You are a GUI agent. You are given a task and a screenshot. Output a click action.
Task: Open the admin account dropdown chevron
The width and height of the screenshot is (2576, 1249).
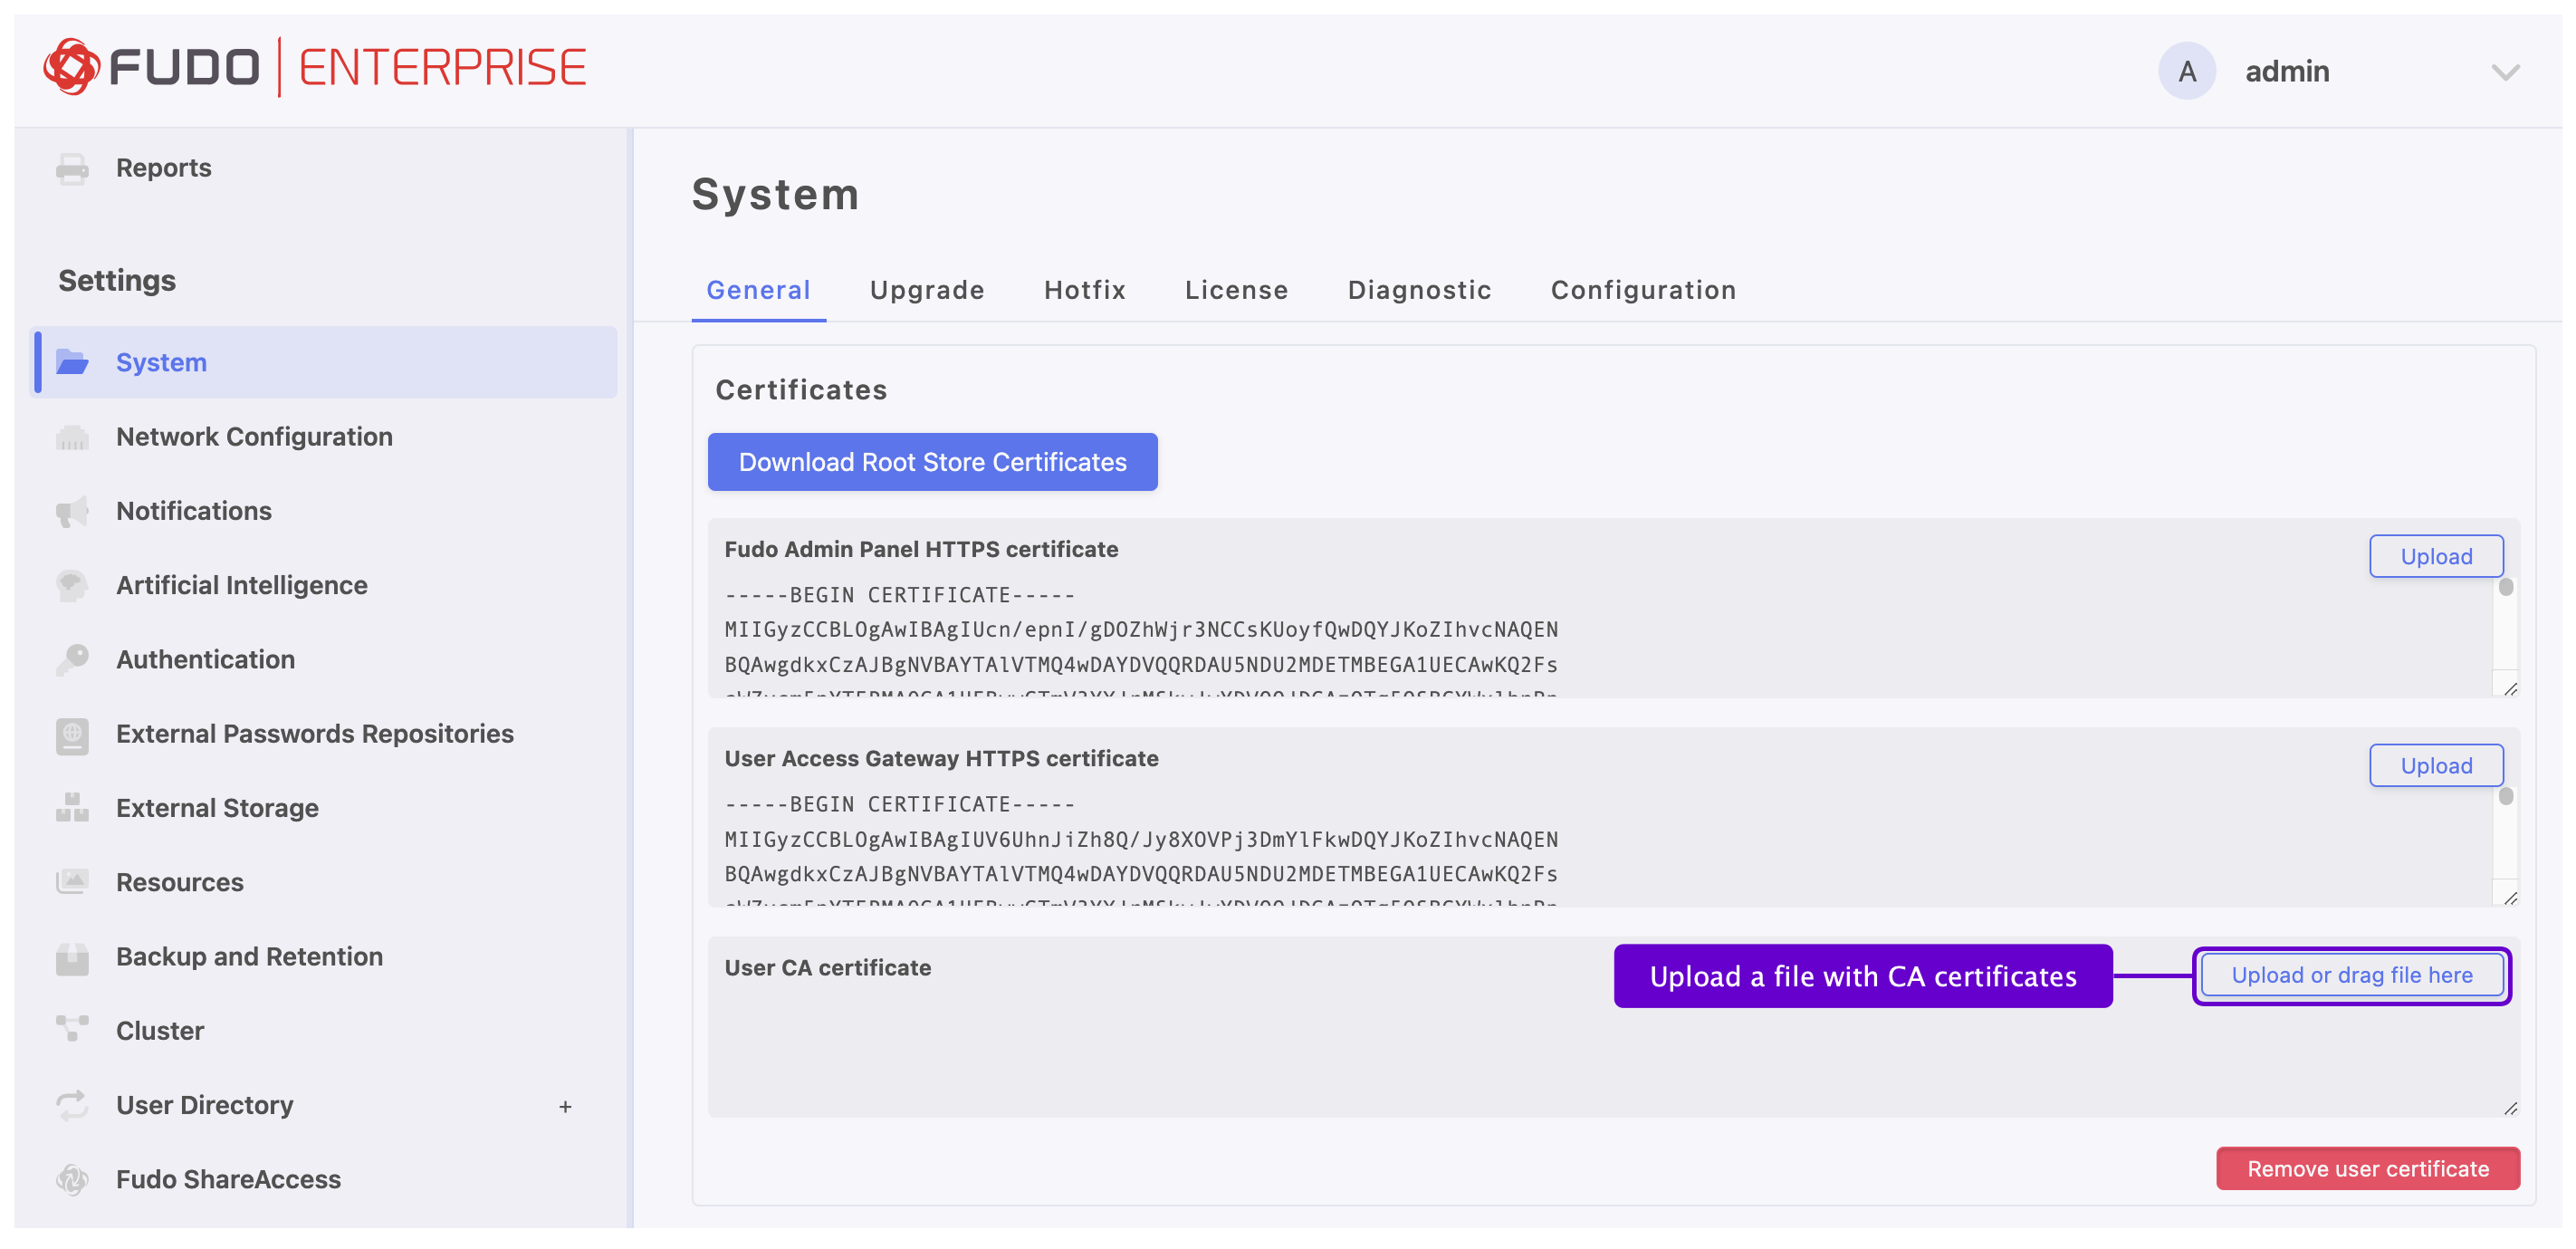click(x=2505, y=72)
